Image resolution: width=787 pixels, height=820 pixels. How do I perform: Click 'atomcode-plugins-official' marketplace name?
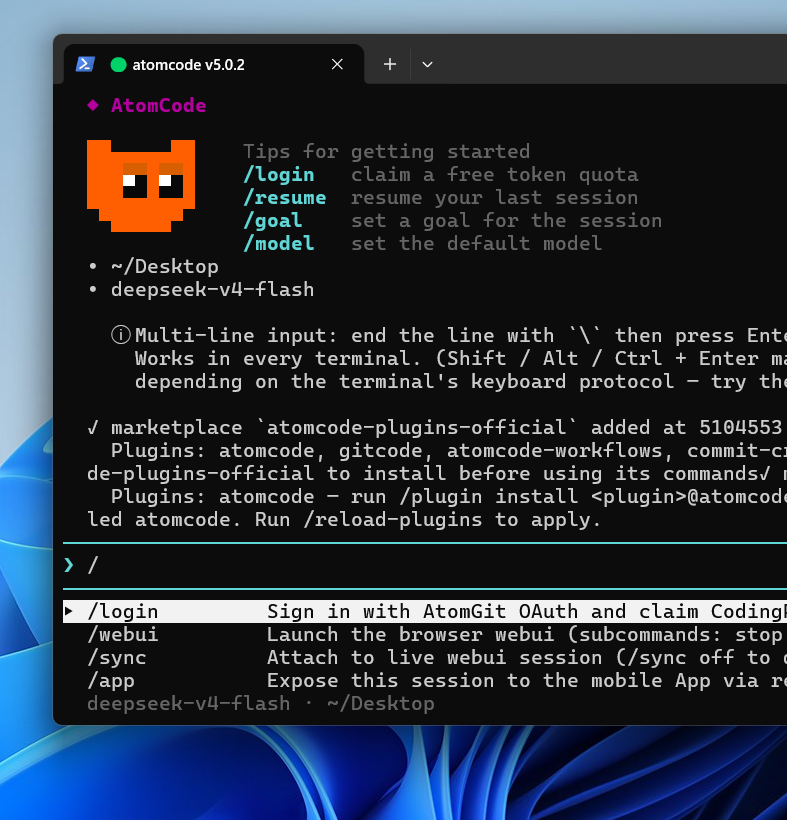[x=417, y=427]
